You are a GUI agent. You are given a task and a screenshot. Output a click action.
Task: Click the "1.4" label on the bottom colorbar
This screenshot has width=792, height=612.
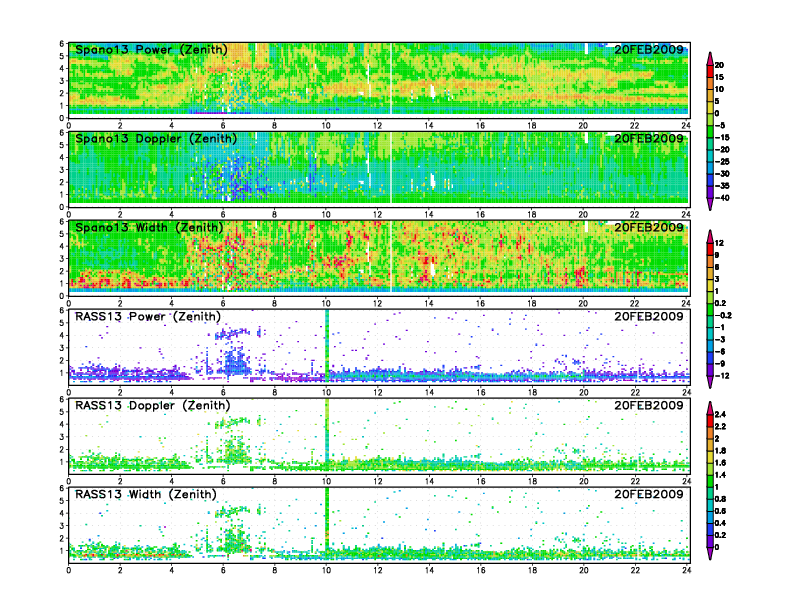[721, 475]
